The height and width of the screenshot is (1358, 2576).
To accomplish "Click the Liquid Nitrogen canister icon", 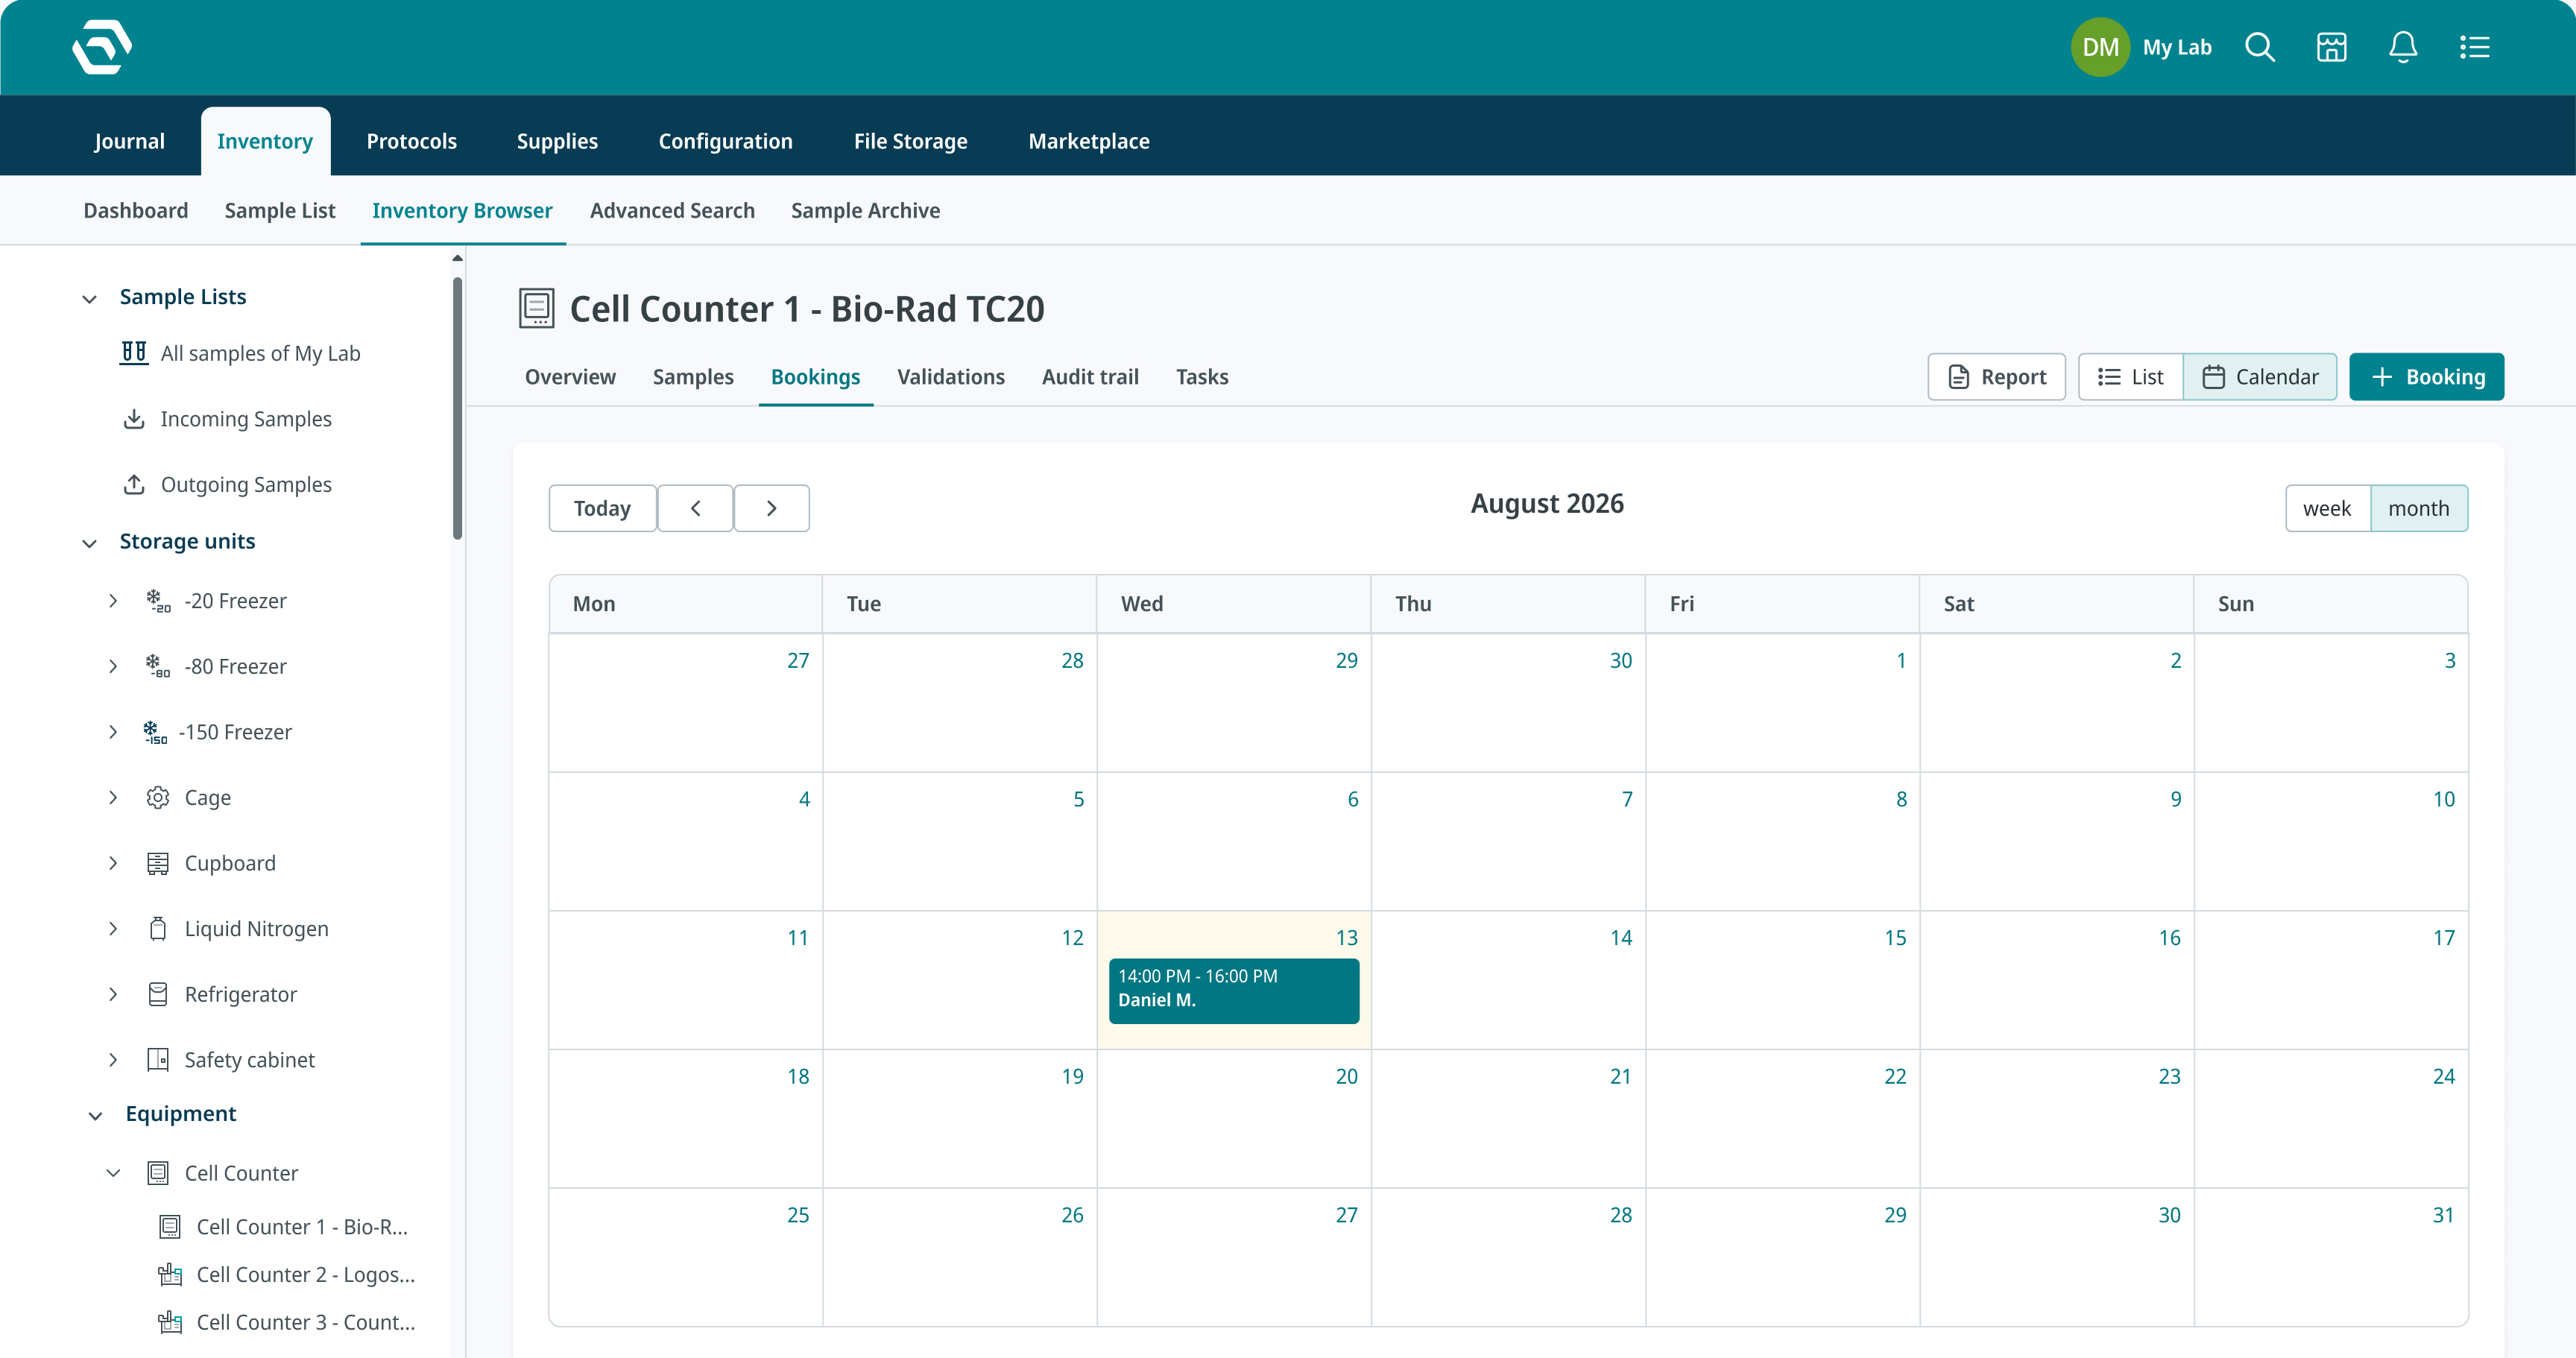I will coord(157,929).
